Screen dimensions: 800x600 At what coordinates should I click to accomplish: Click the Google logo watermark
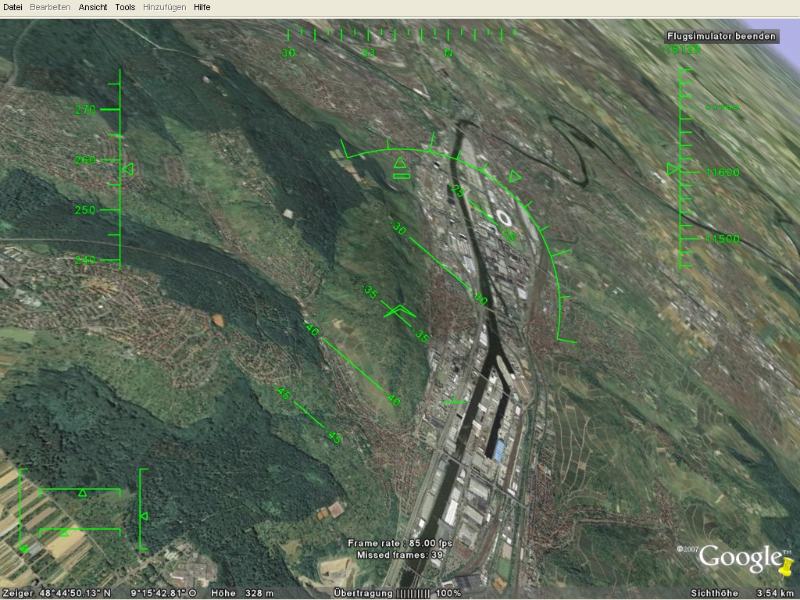[739, 556]
